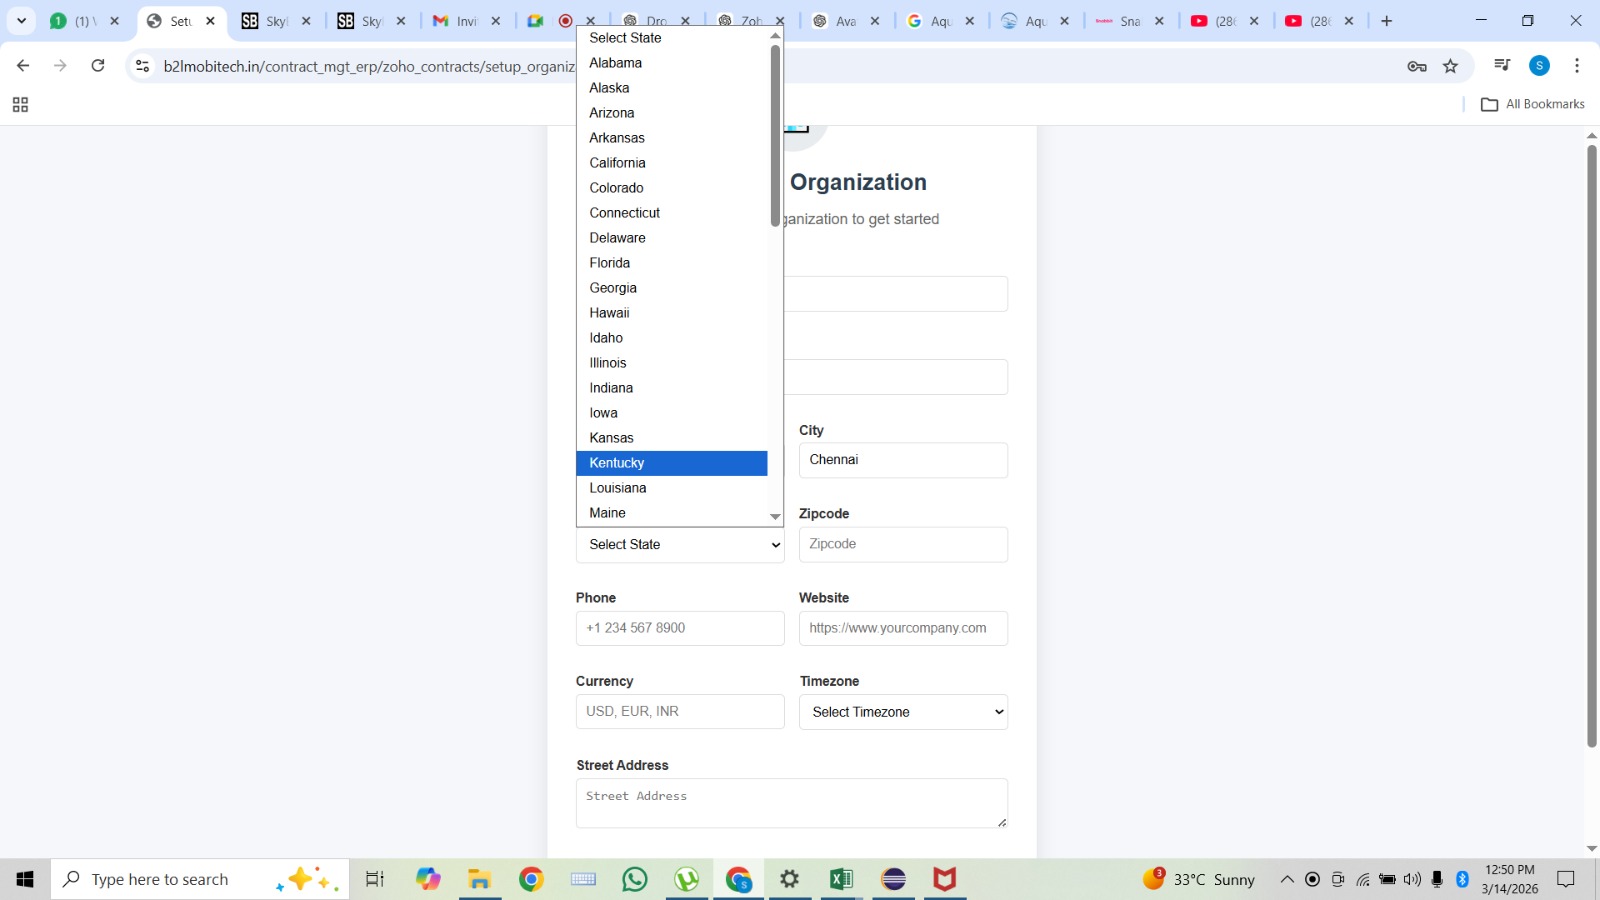
Task: Expand the Select Timezone dropdown
Action: click(903, 712)
